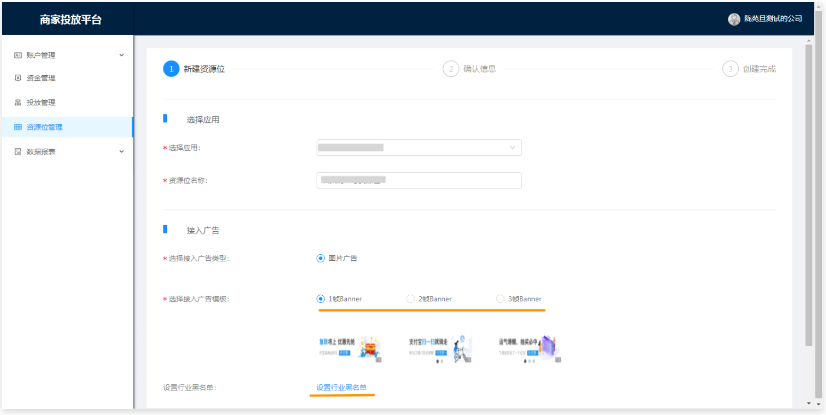Viewport: 826px width, 415px height.
Task: Click the 账户管理 sidebar icon
Action: (x=17, y=54)
